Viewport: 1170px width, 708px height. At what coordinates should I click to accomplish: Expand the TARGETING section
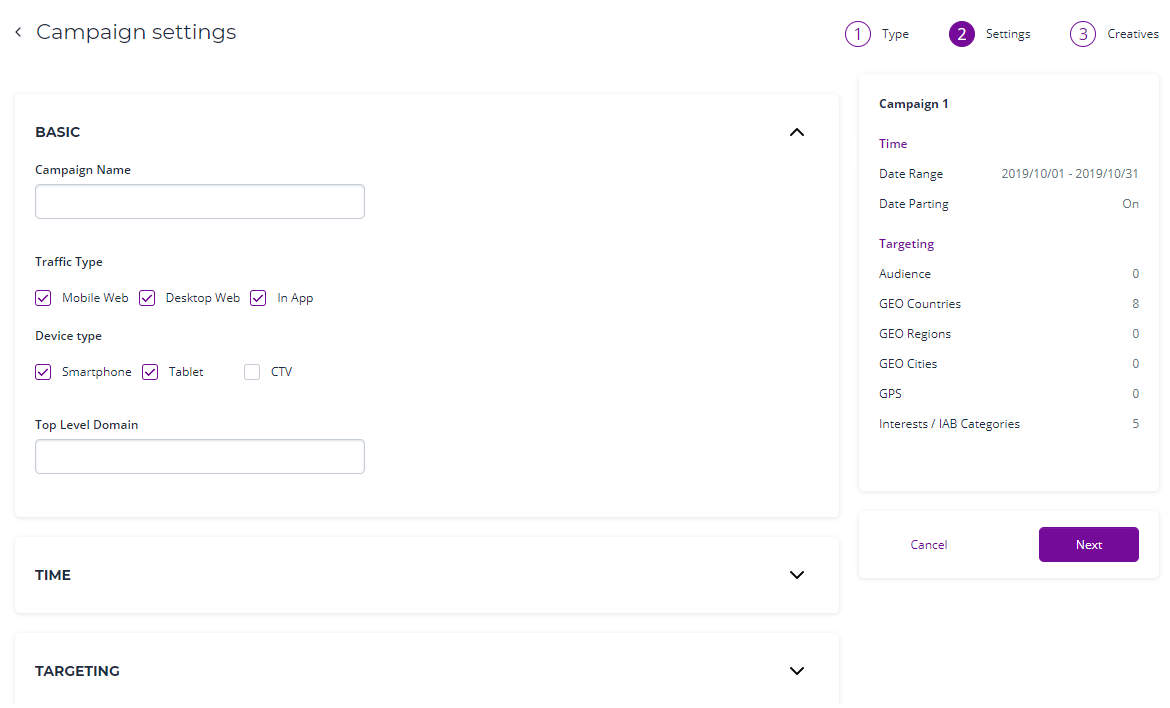point(797,670)
